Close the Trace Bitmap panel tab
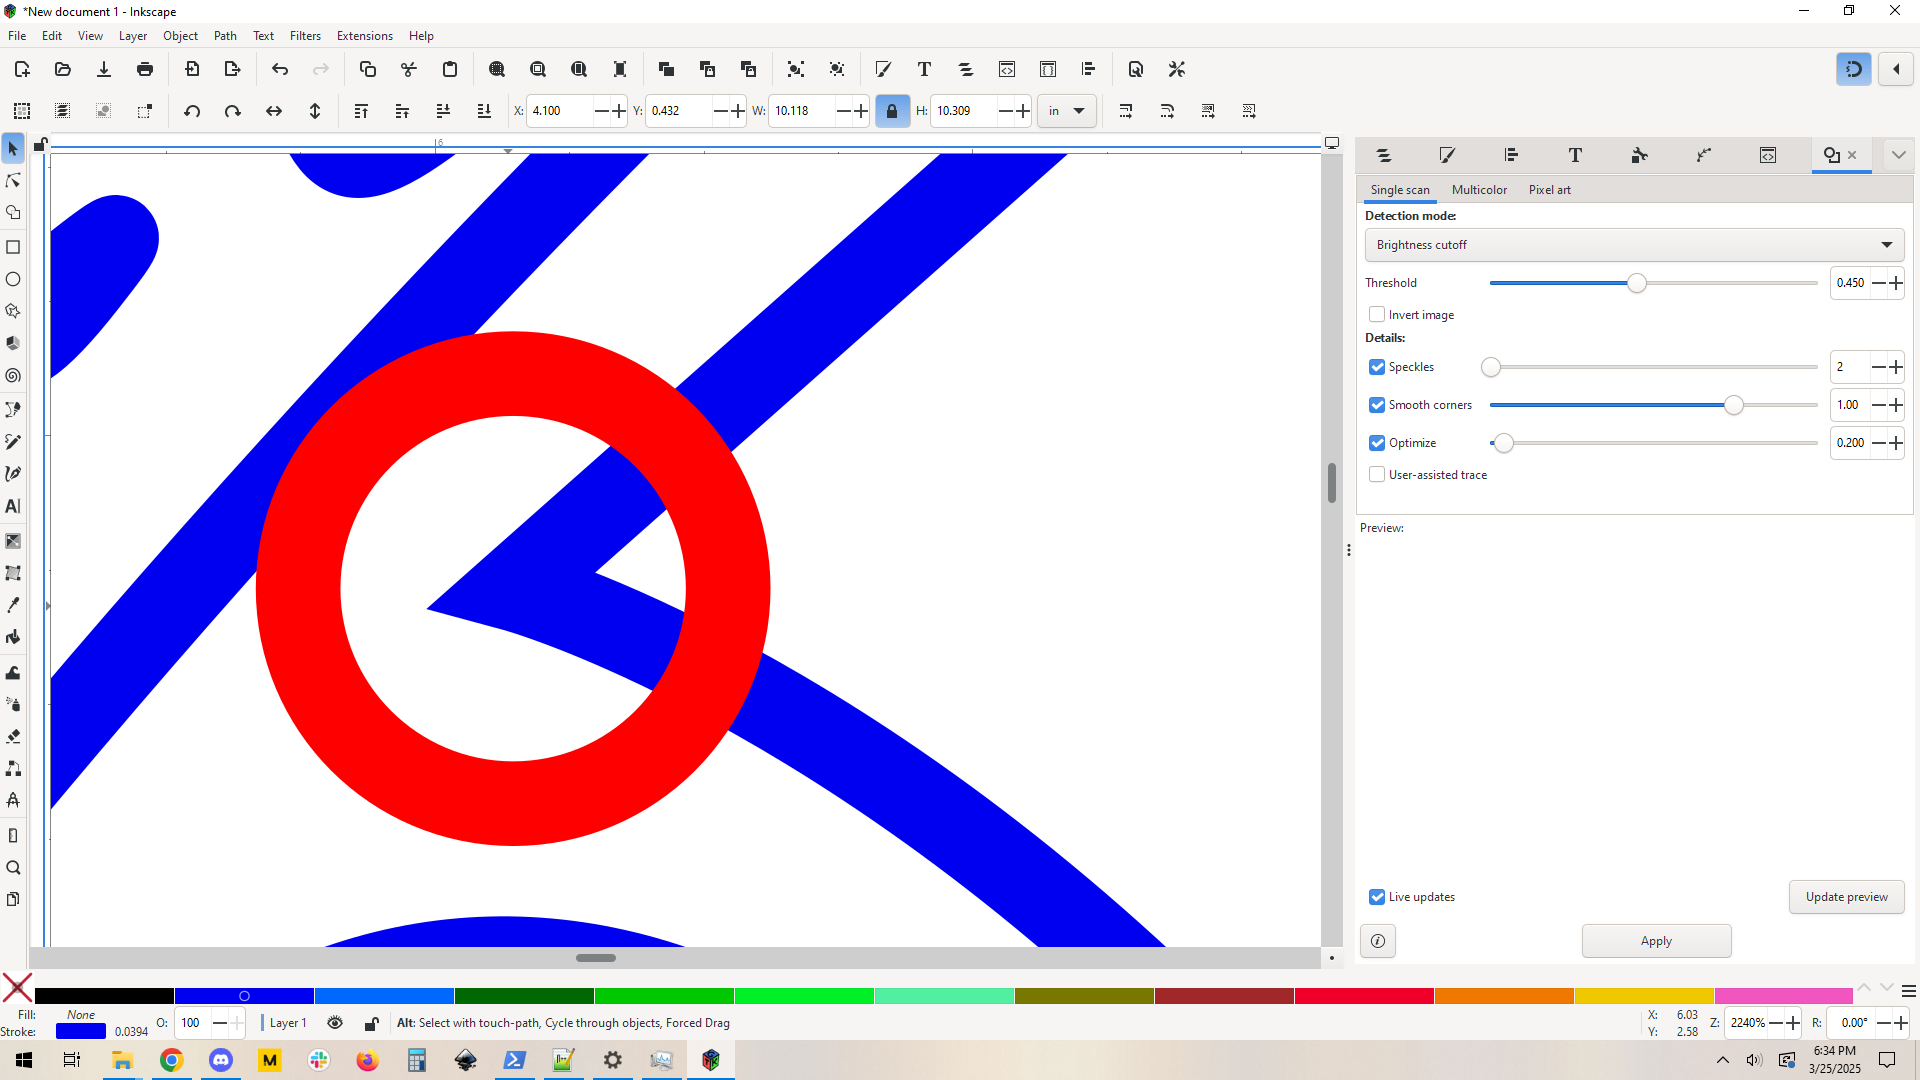Viewport: 1920px width, 1080px height. (x=1852, y=155)
